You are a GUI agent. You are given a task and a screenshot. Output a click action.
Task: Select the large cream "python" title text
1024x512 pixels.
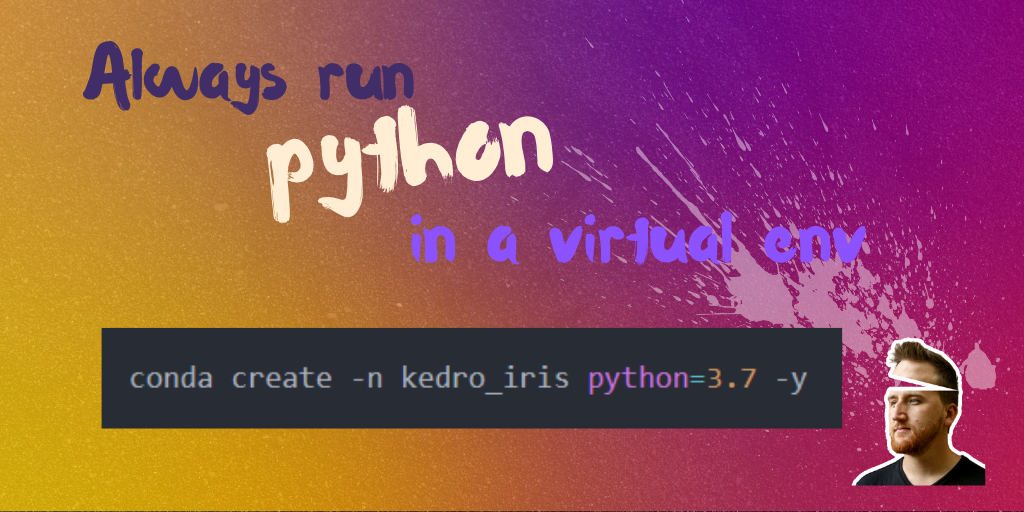[410, 160]
